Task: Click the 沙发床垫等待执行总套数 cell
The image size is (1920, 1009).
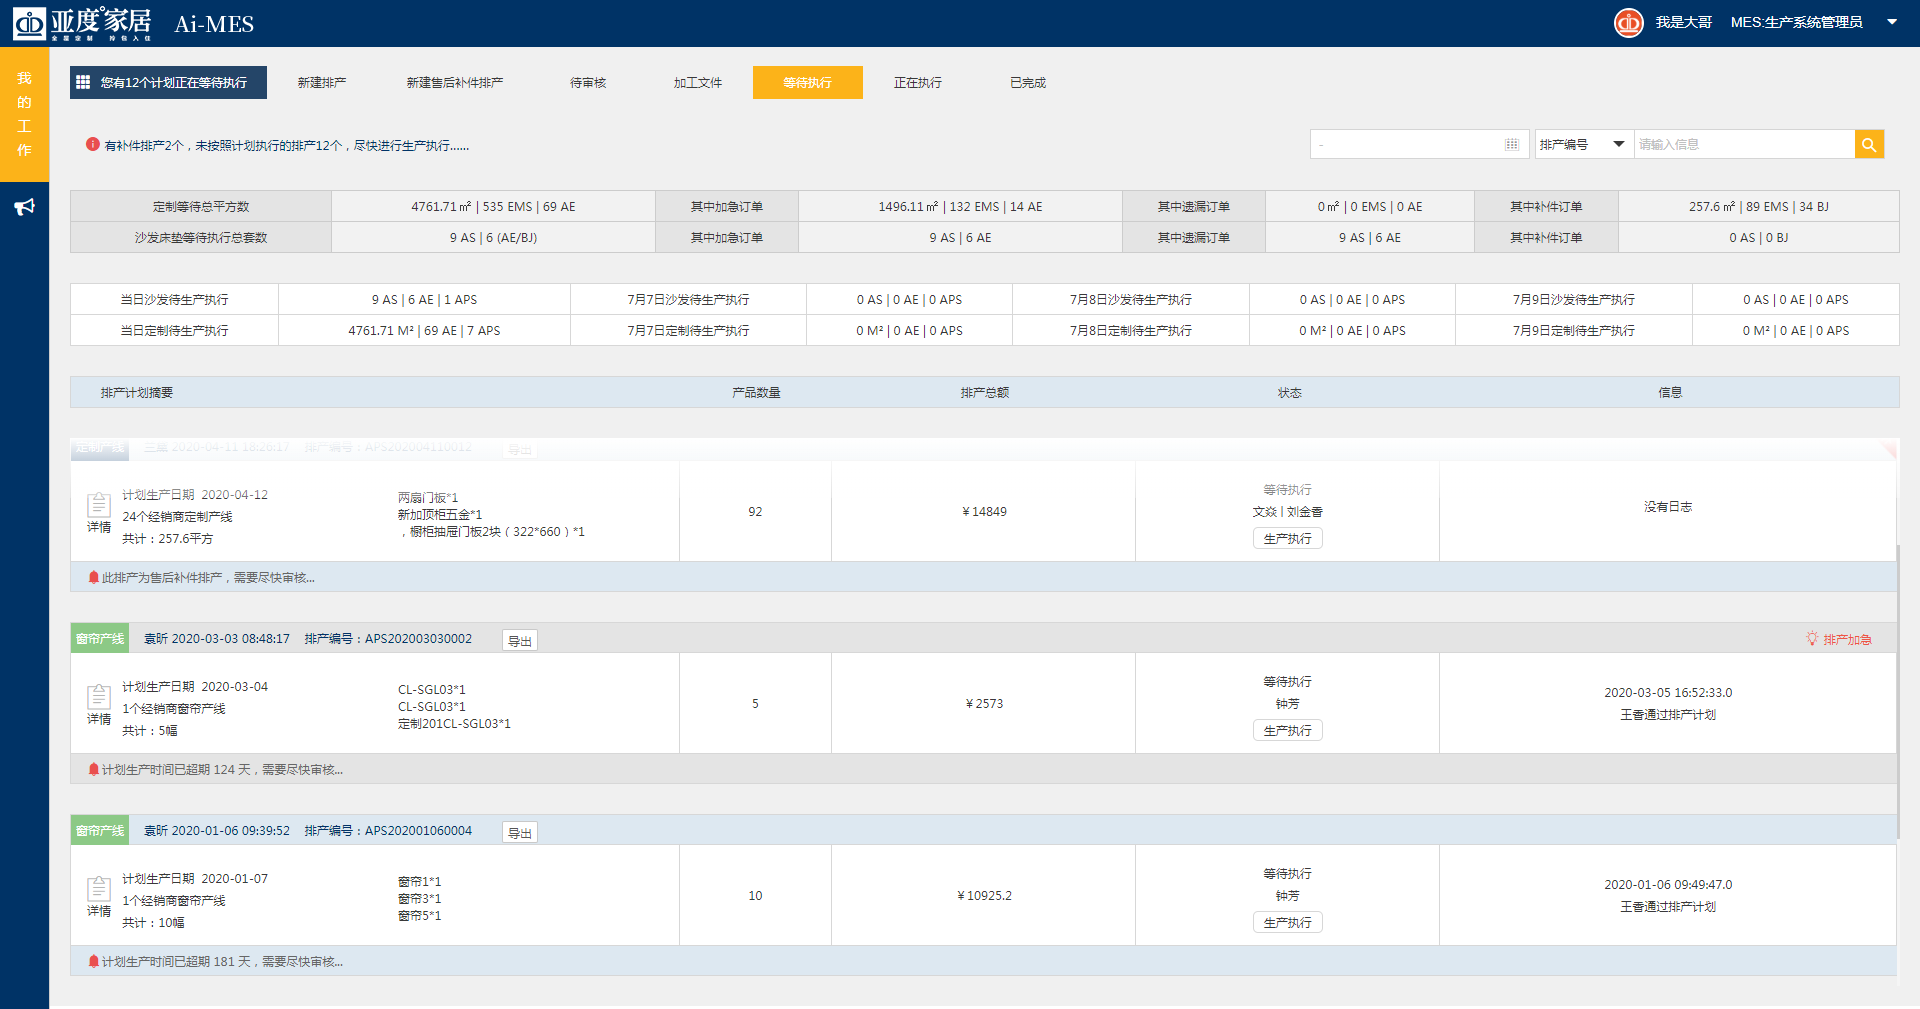Action: pyautogui.click(x=201, y=237)
